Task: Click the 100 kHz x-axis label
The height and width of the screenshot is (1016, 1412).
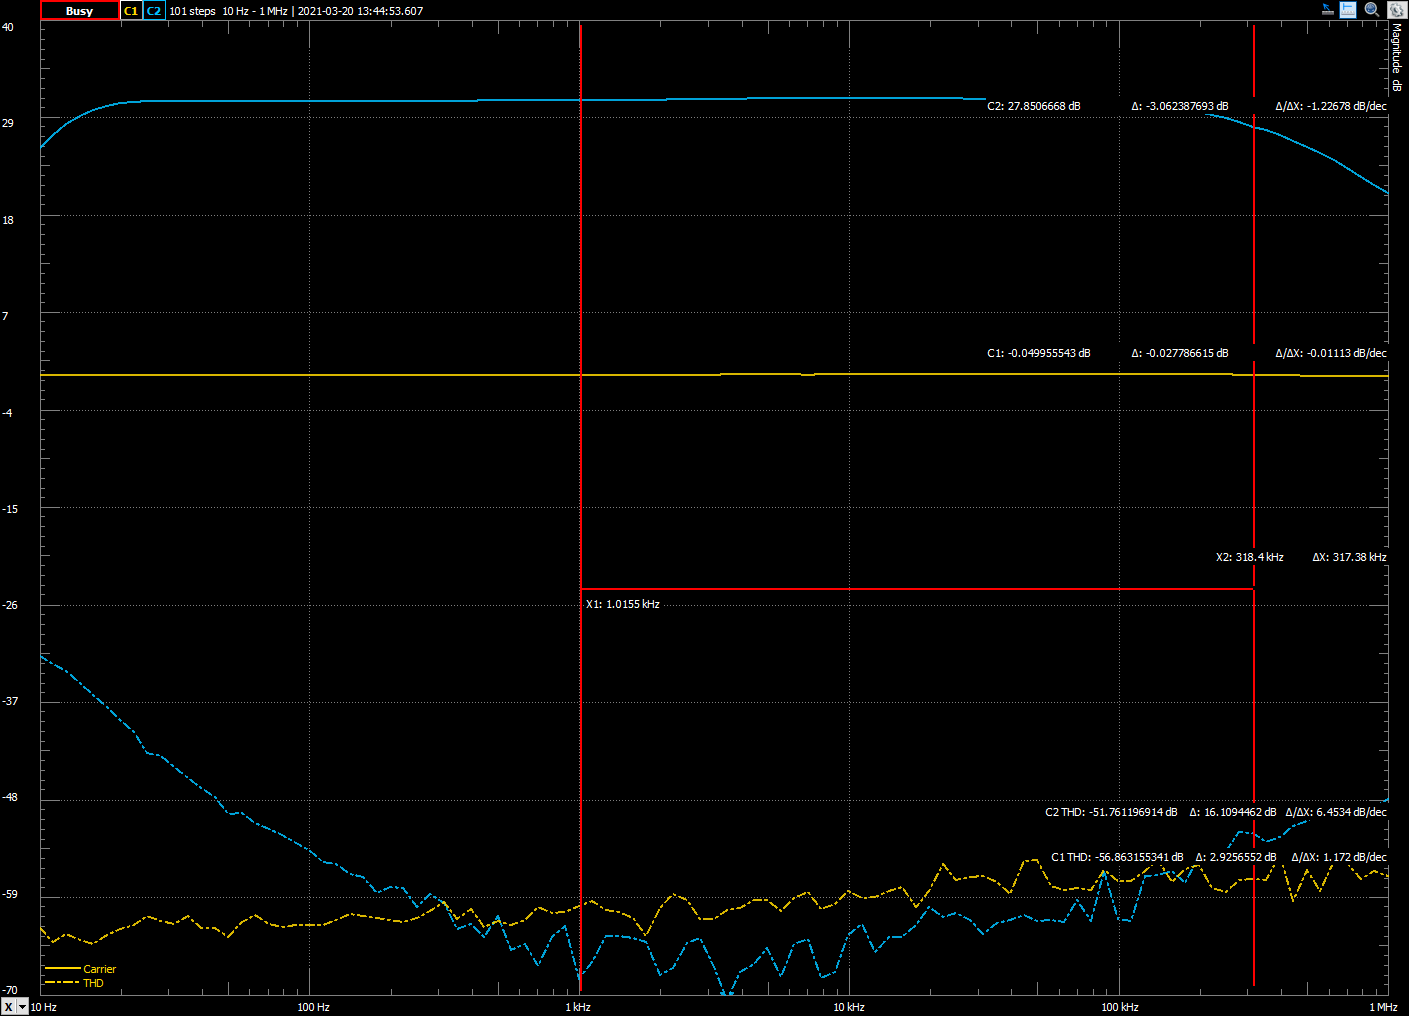Action: click(x=1120, y=1007)
